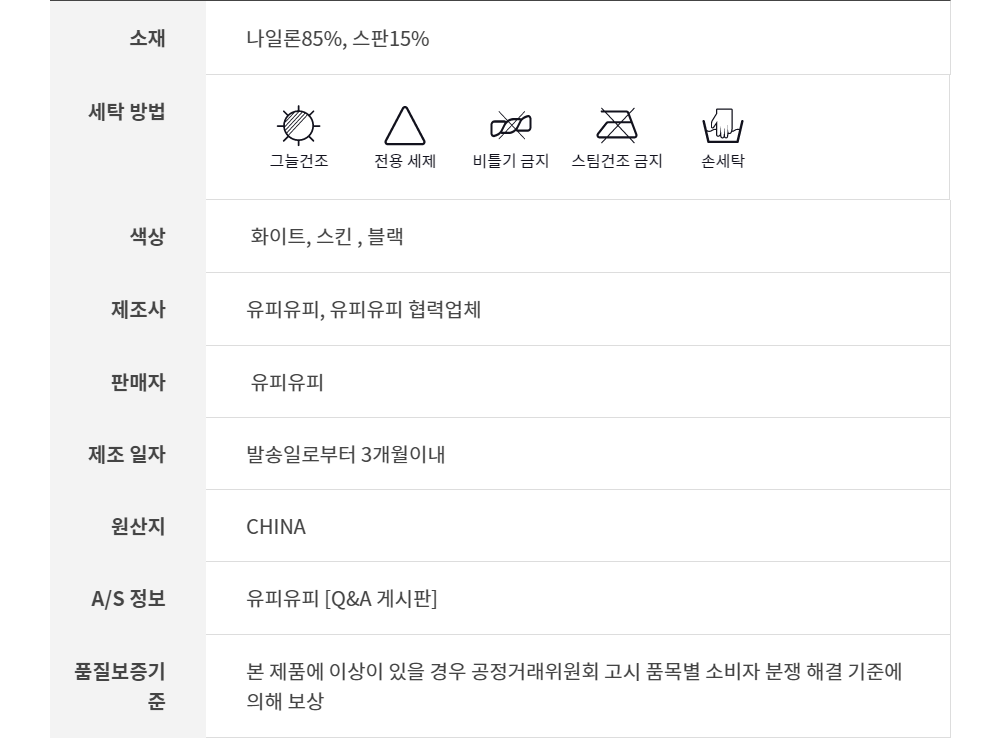Click the hand-wash (손세탁) basin icon
The width and height of the screenshot is (1000, 738).
pos(723,126)
